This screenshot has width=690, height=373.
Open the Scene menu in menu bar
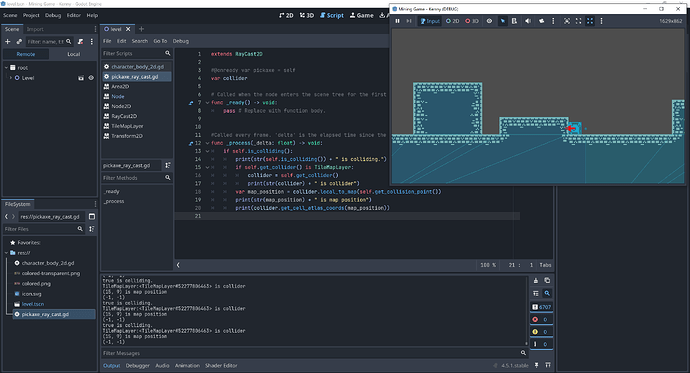(x=10, y=15)
